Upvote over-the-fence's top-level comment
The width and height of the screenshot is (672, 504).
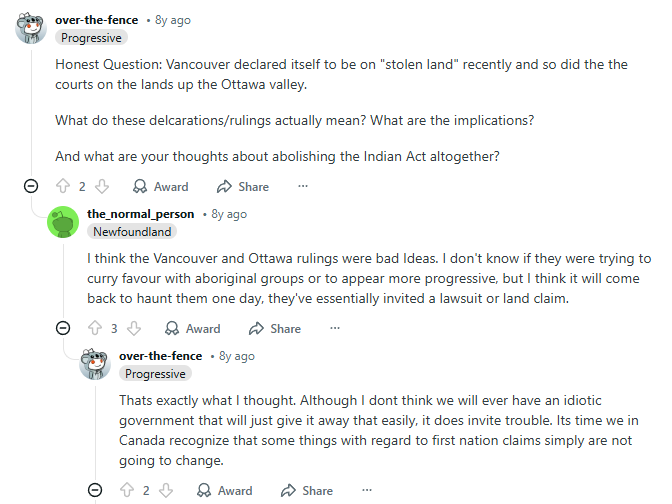pos(63,186)
